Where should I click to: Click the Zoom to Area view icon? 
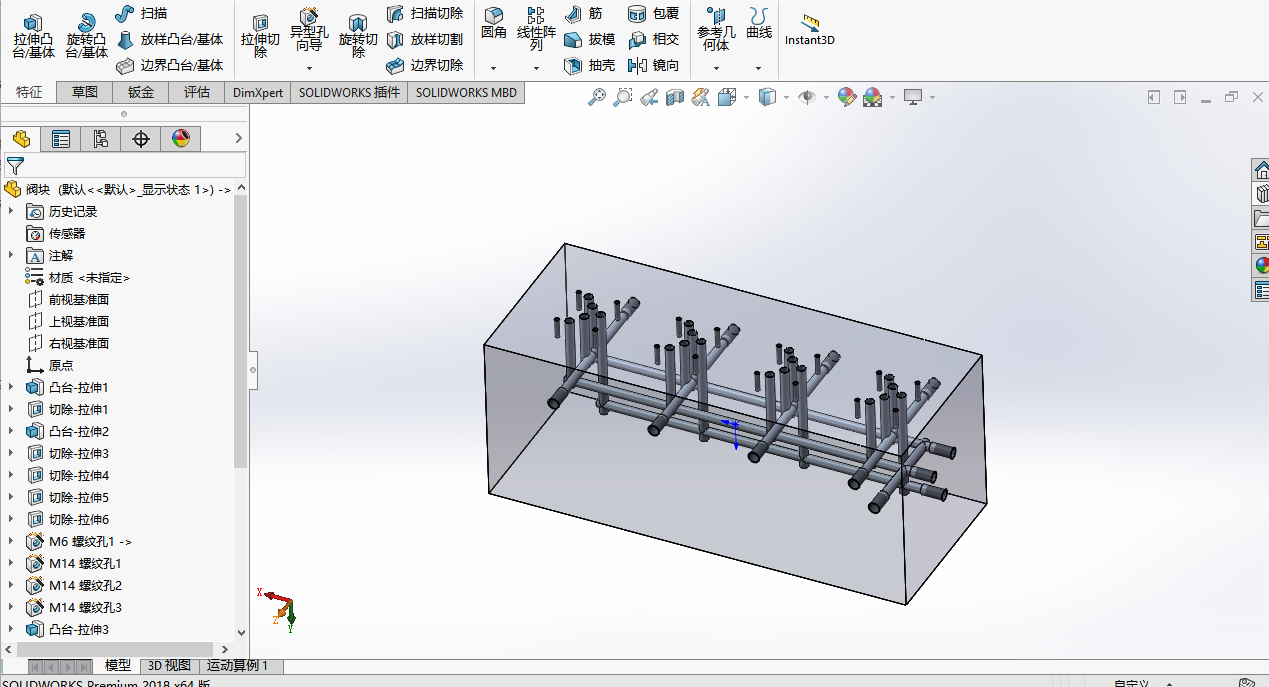click(x=623, y=97)
